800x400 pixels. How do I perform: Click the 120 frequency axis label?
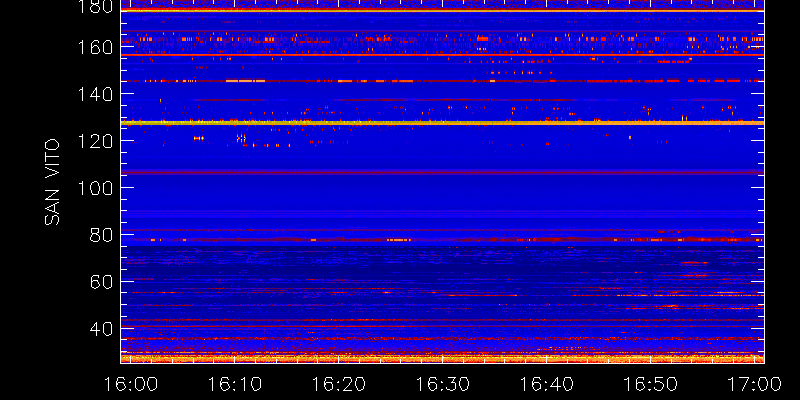tap(96, 141)
